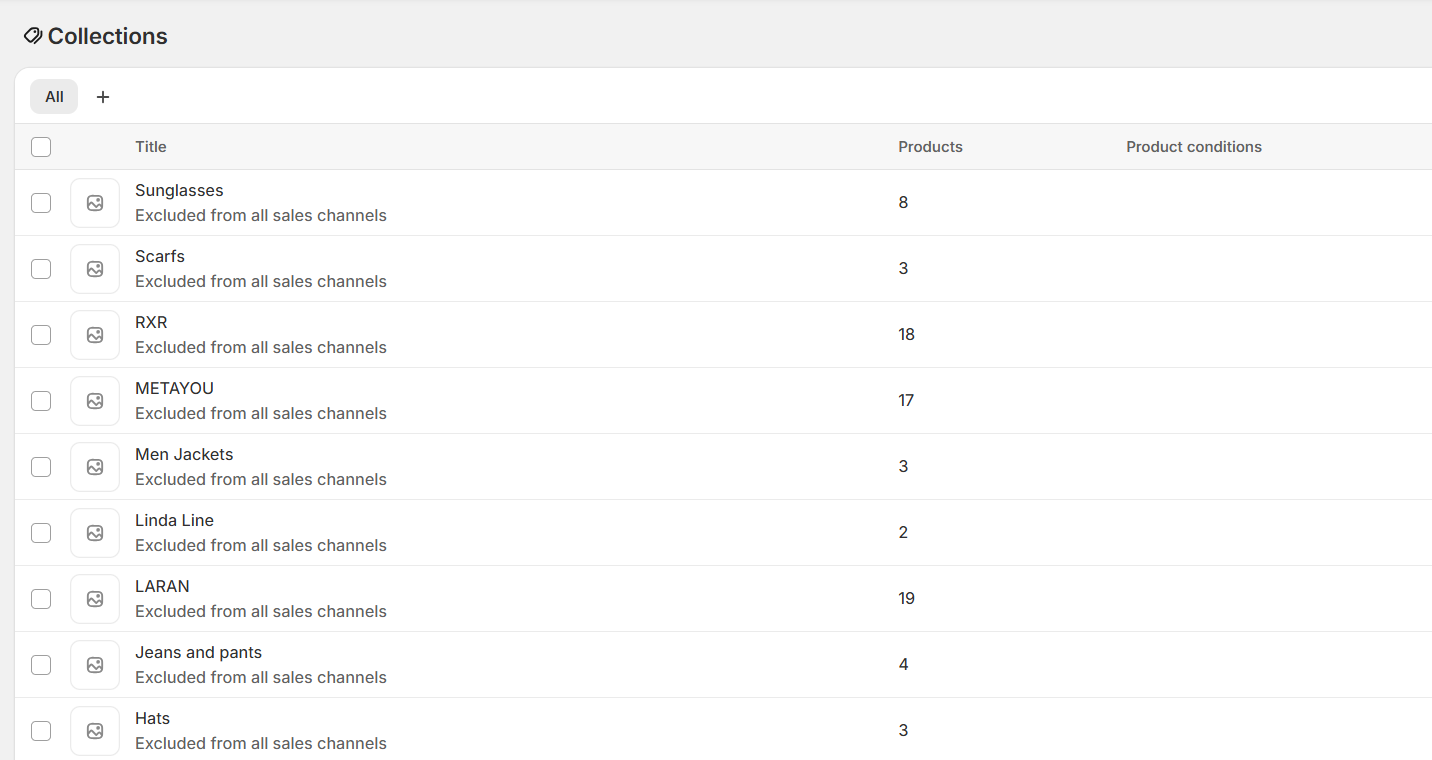Open the Scarfs collection
The height and width of the screenshot is (760, 1432).
(160, 257)
